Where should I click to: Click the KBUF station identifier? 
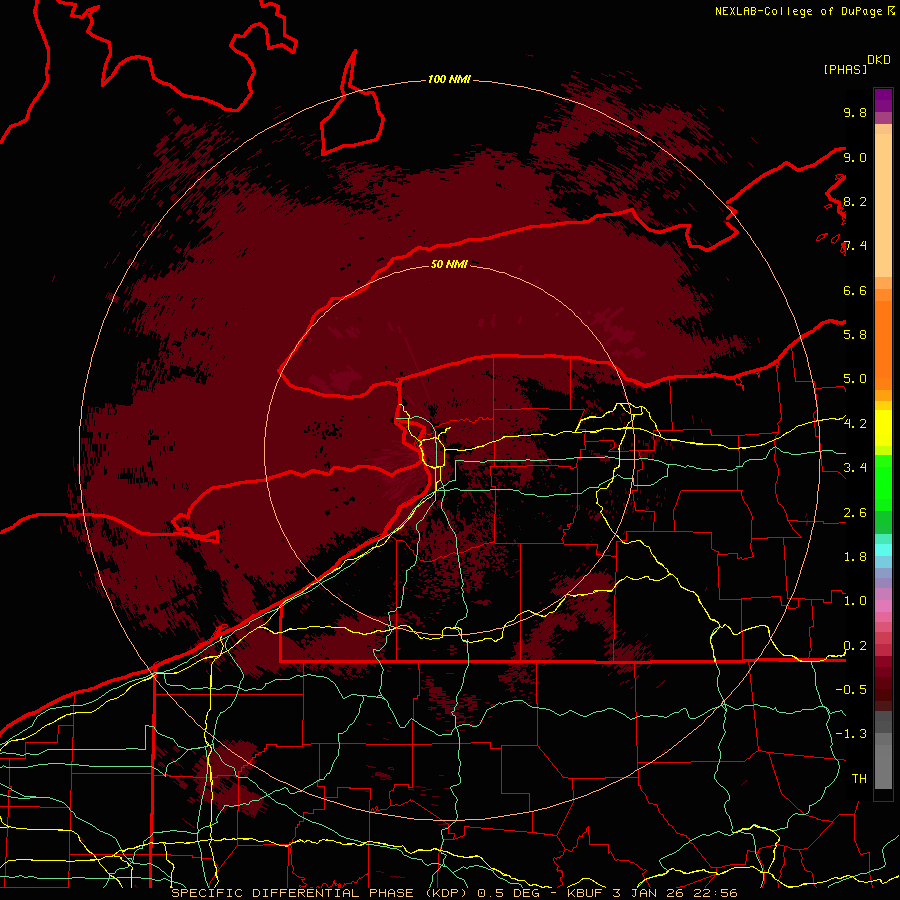pyautogui.click(x=585, y=893)
